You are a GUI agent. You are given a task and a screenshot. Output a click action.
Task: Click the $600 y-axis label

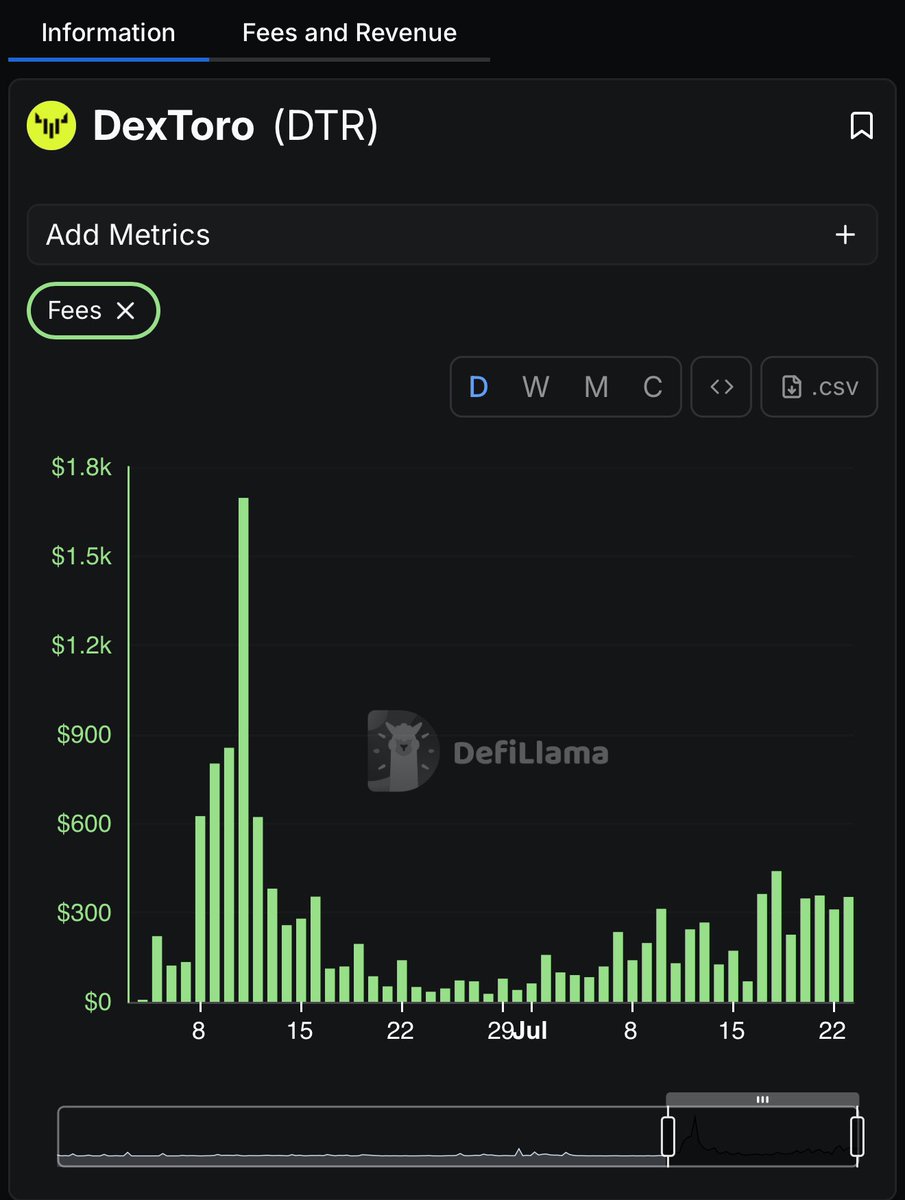(x=85, y=824)
